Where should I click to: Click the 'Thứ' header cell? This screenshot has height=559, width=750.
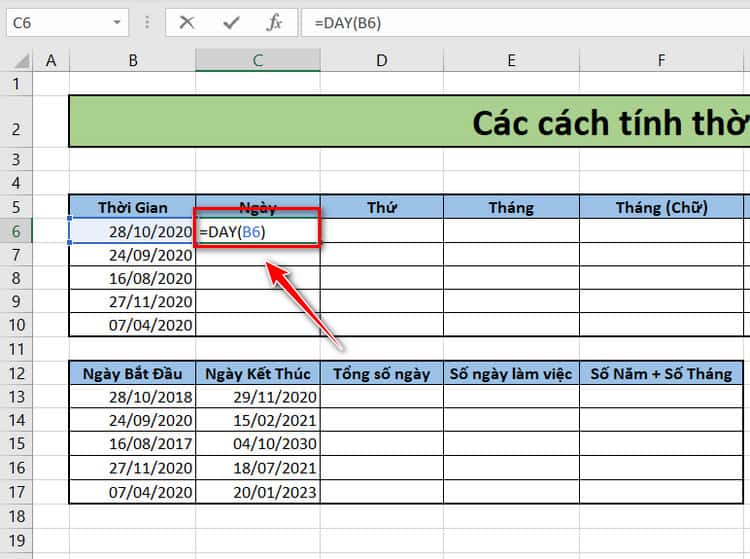[x=382, y=208]
